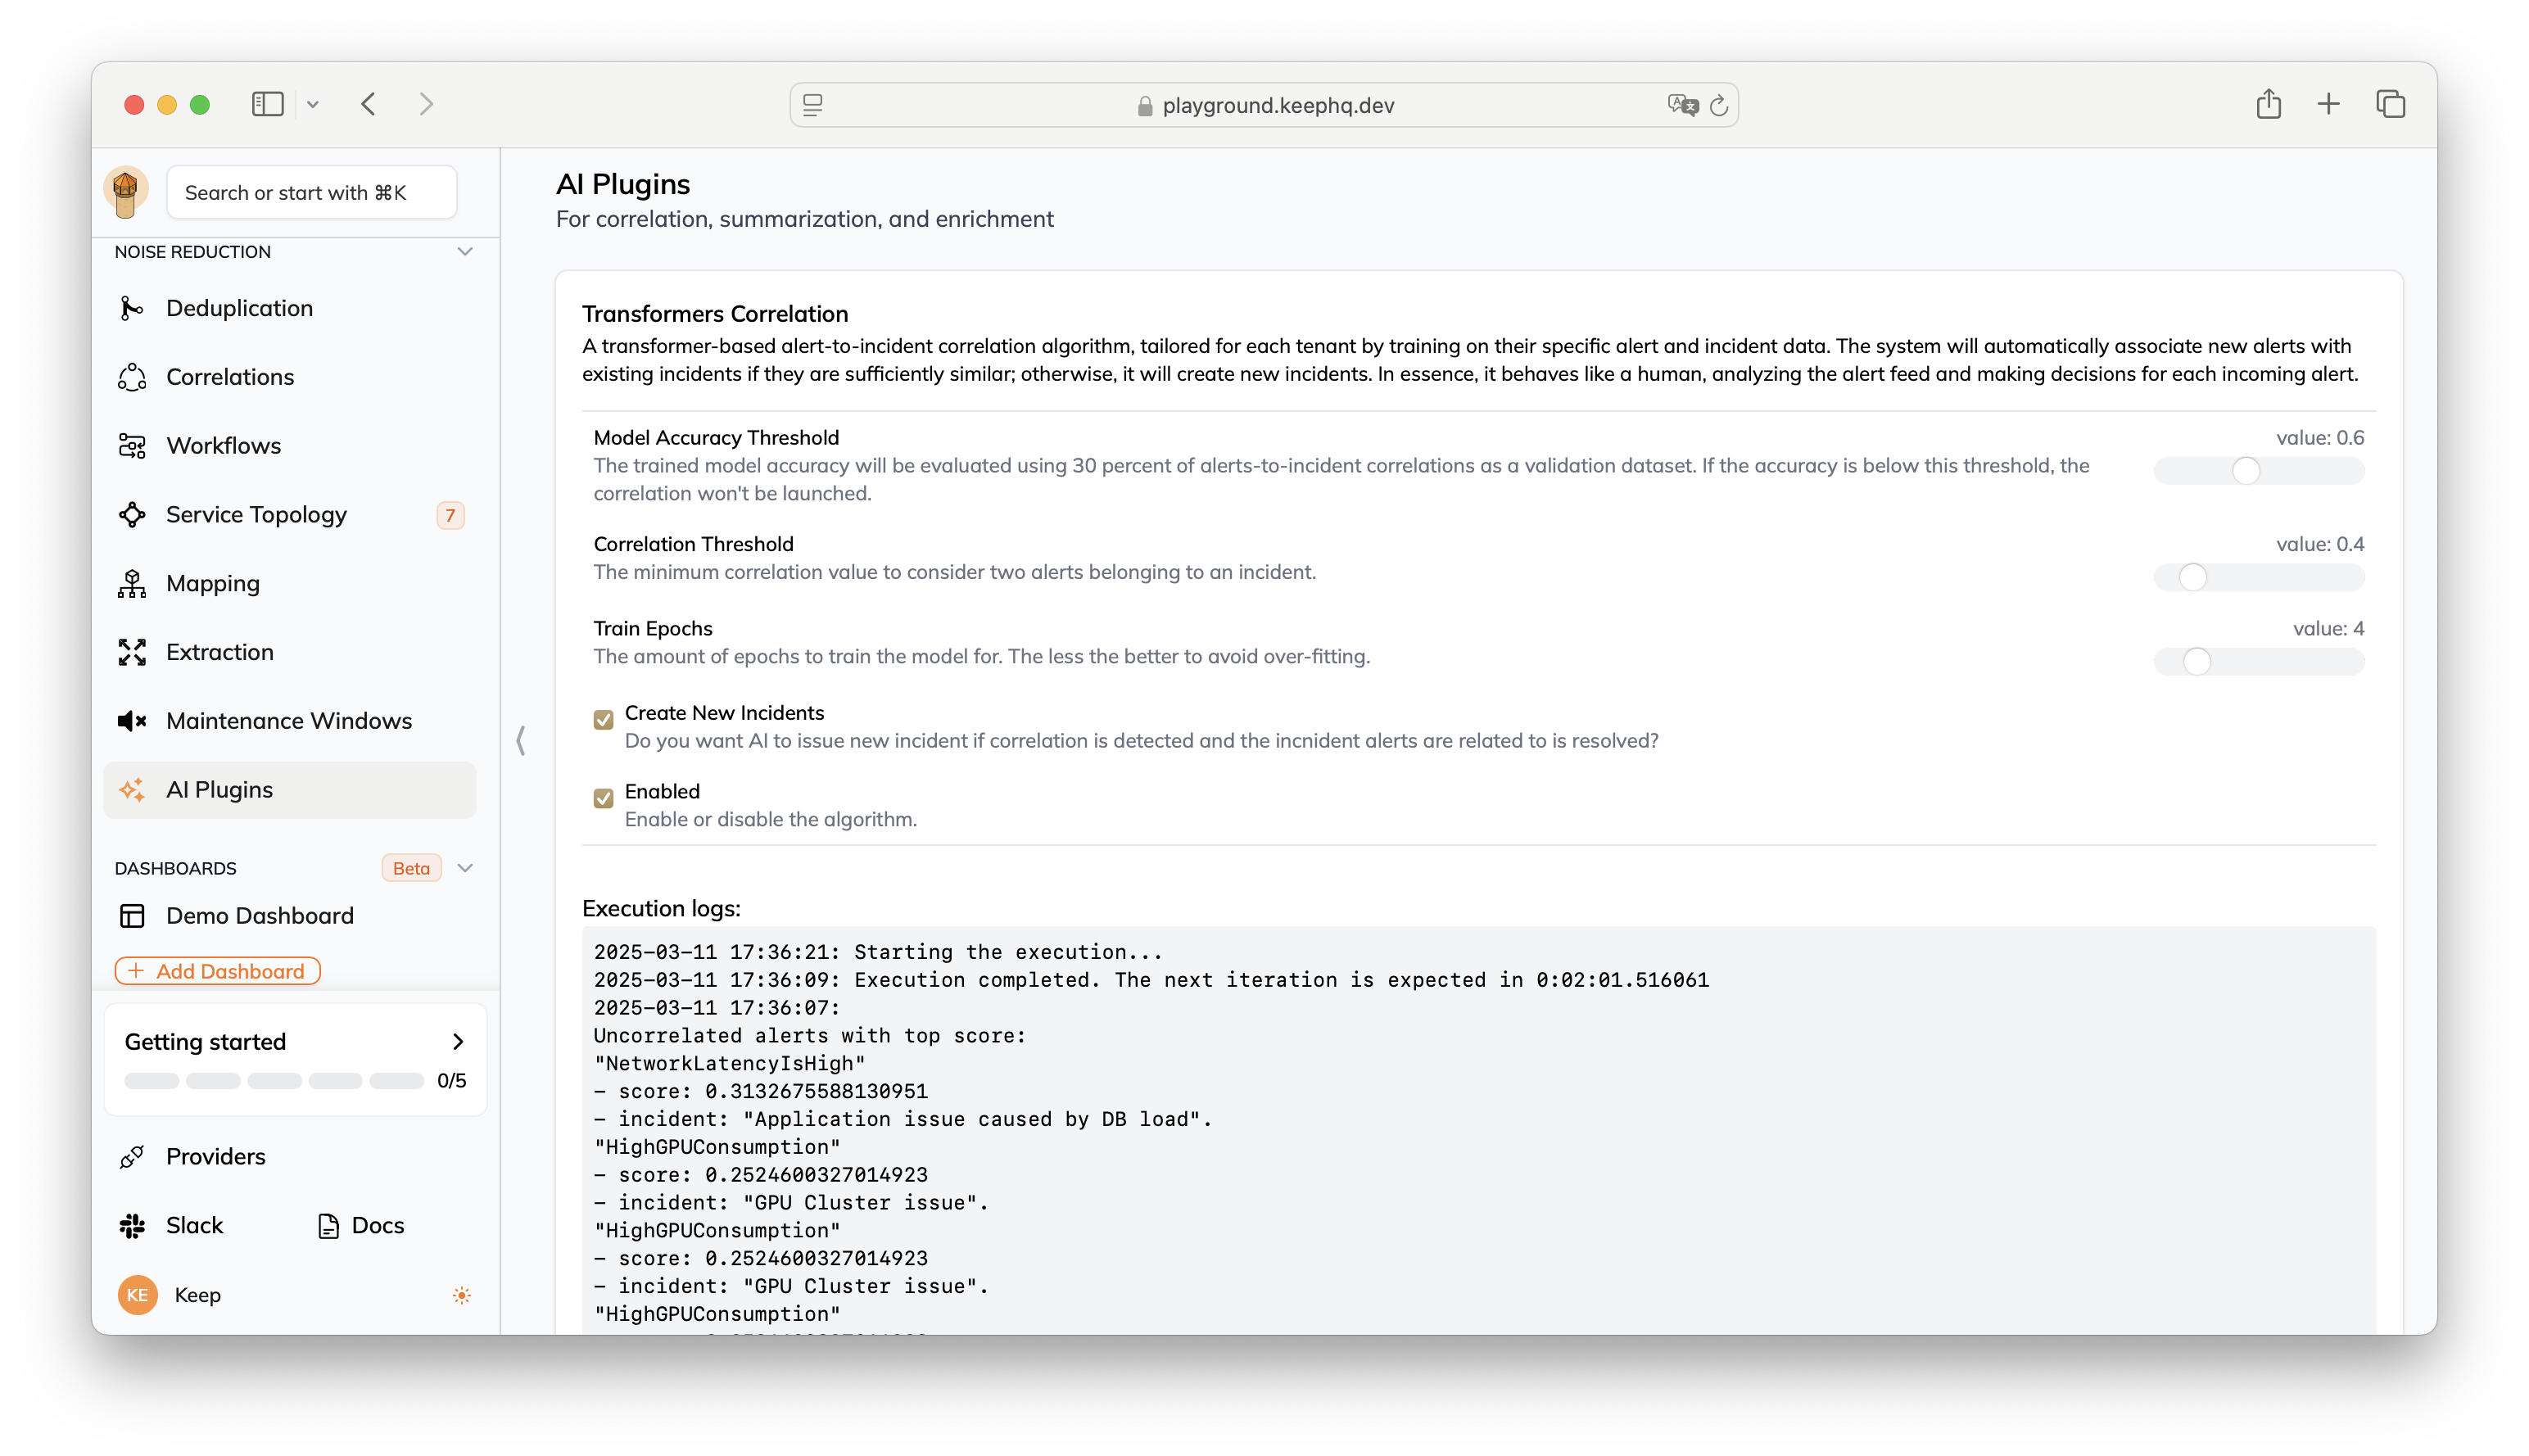Toggle the light/dark theme sun icon
This screenshot has height=1456, width=2529.
coord(461,1296)
